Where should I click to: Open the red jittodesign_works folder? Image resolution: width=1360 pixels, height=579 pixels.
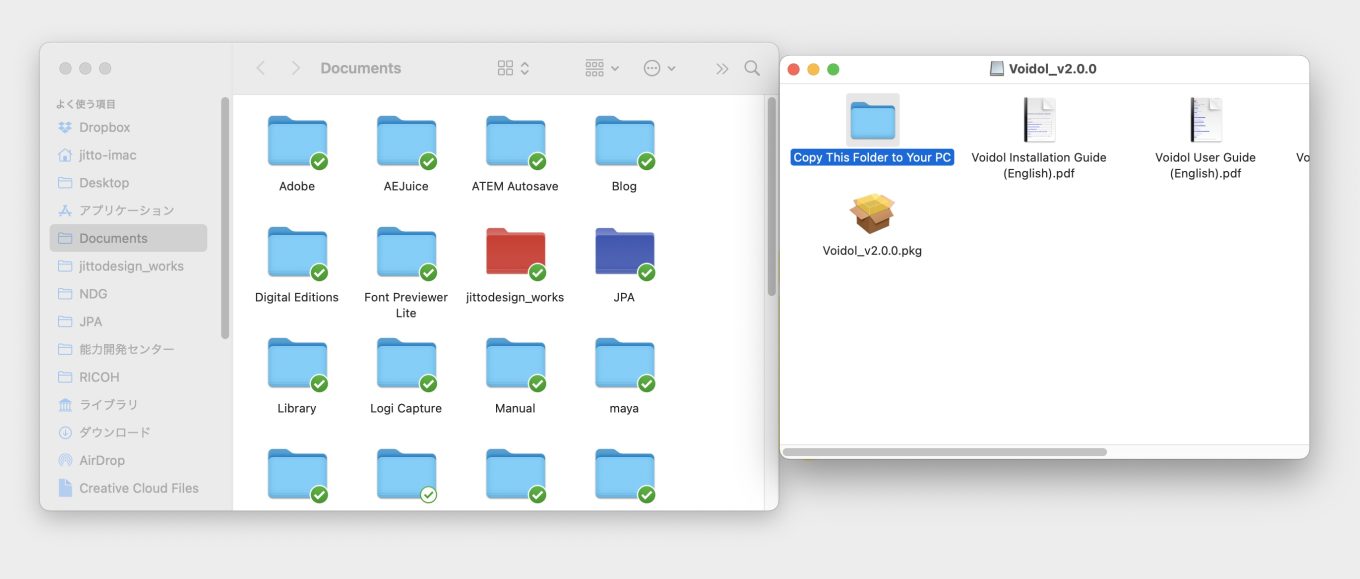point(515,253)
